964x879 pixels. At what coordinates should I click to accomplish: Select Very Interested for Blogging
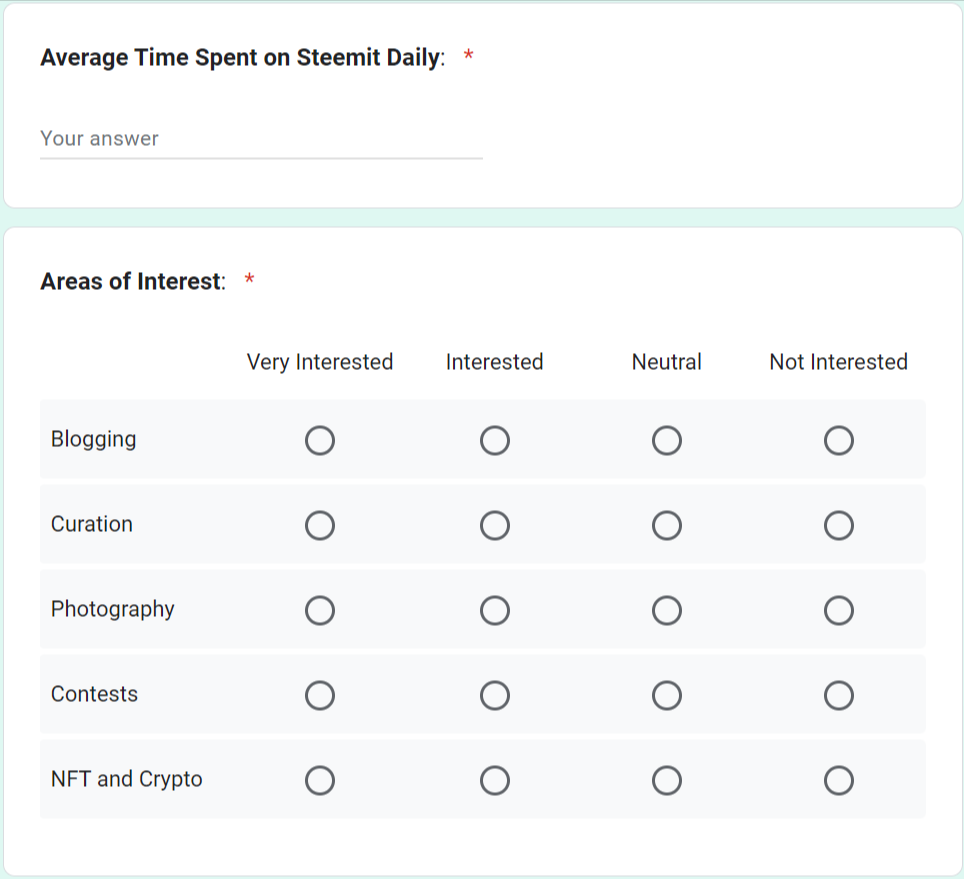click(320, 440)
